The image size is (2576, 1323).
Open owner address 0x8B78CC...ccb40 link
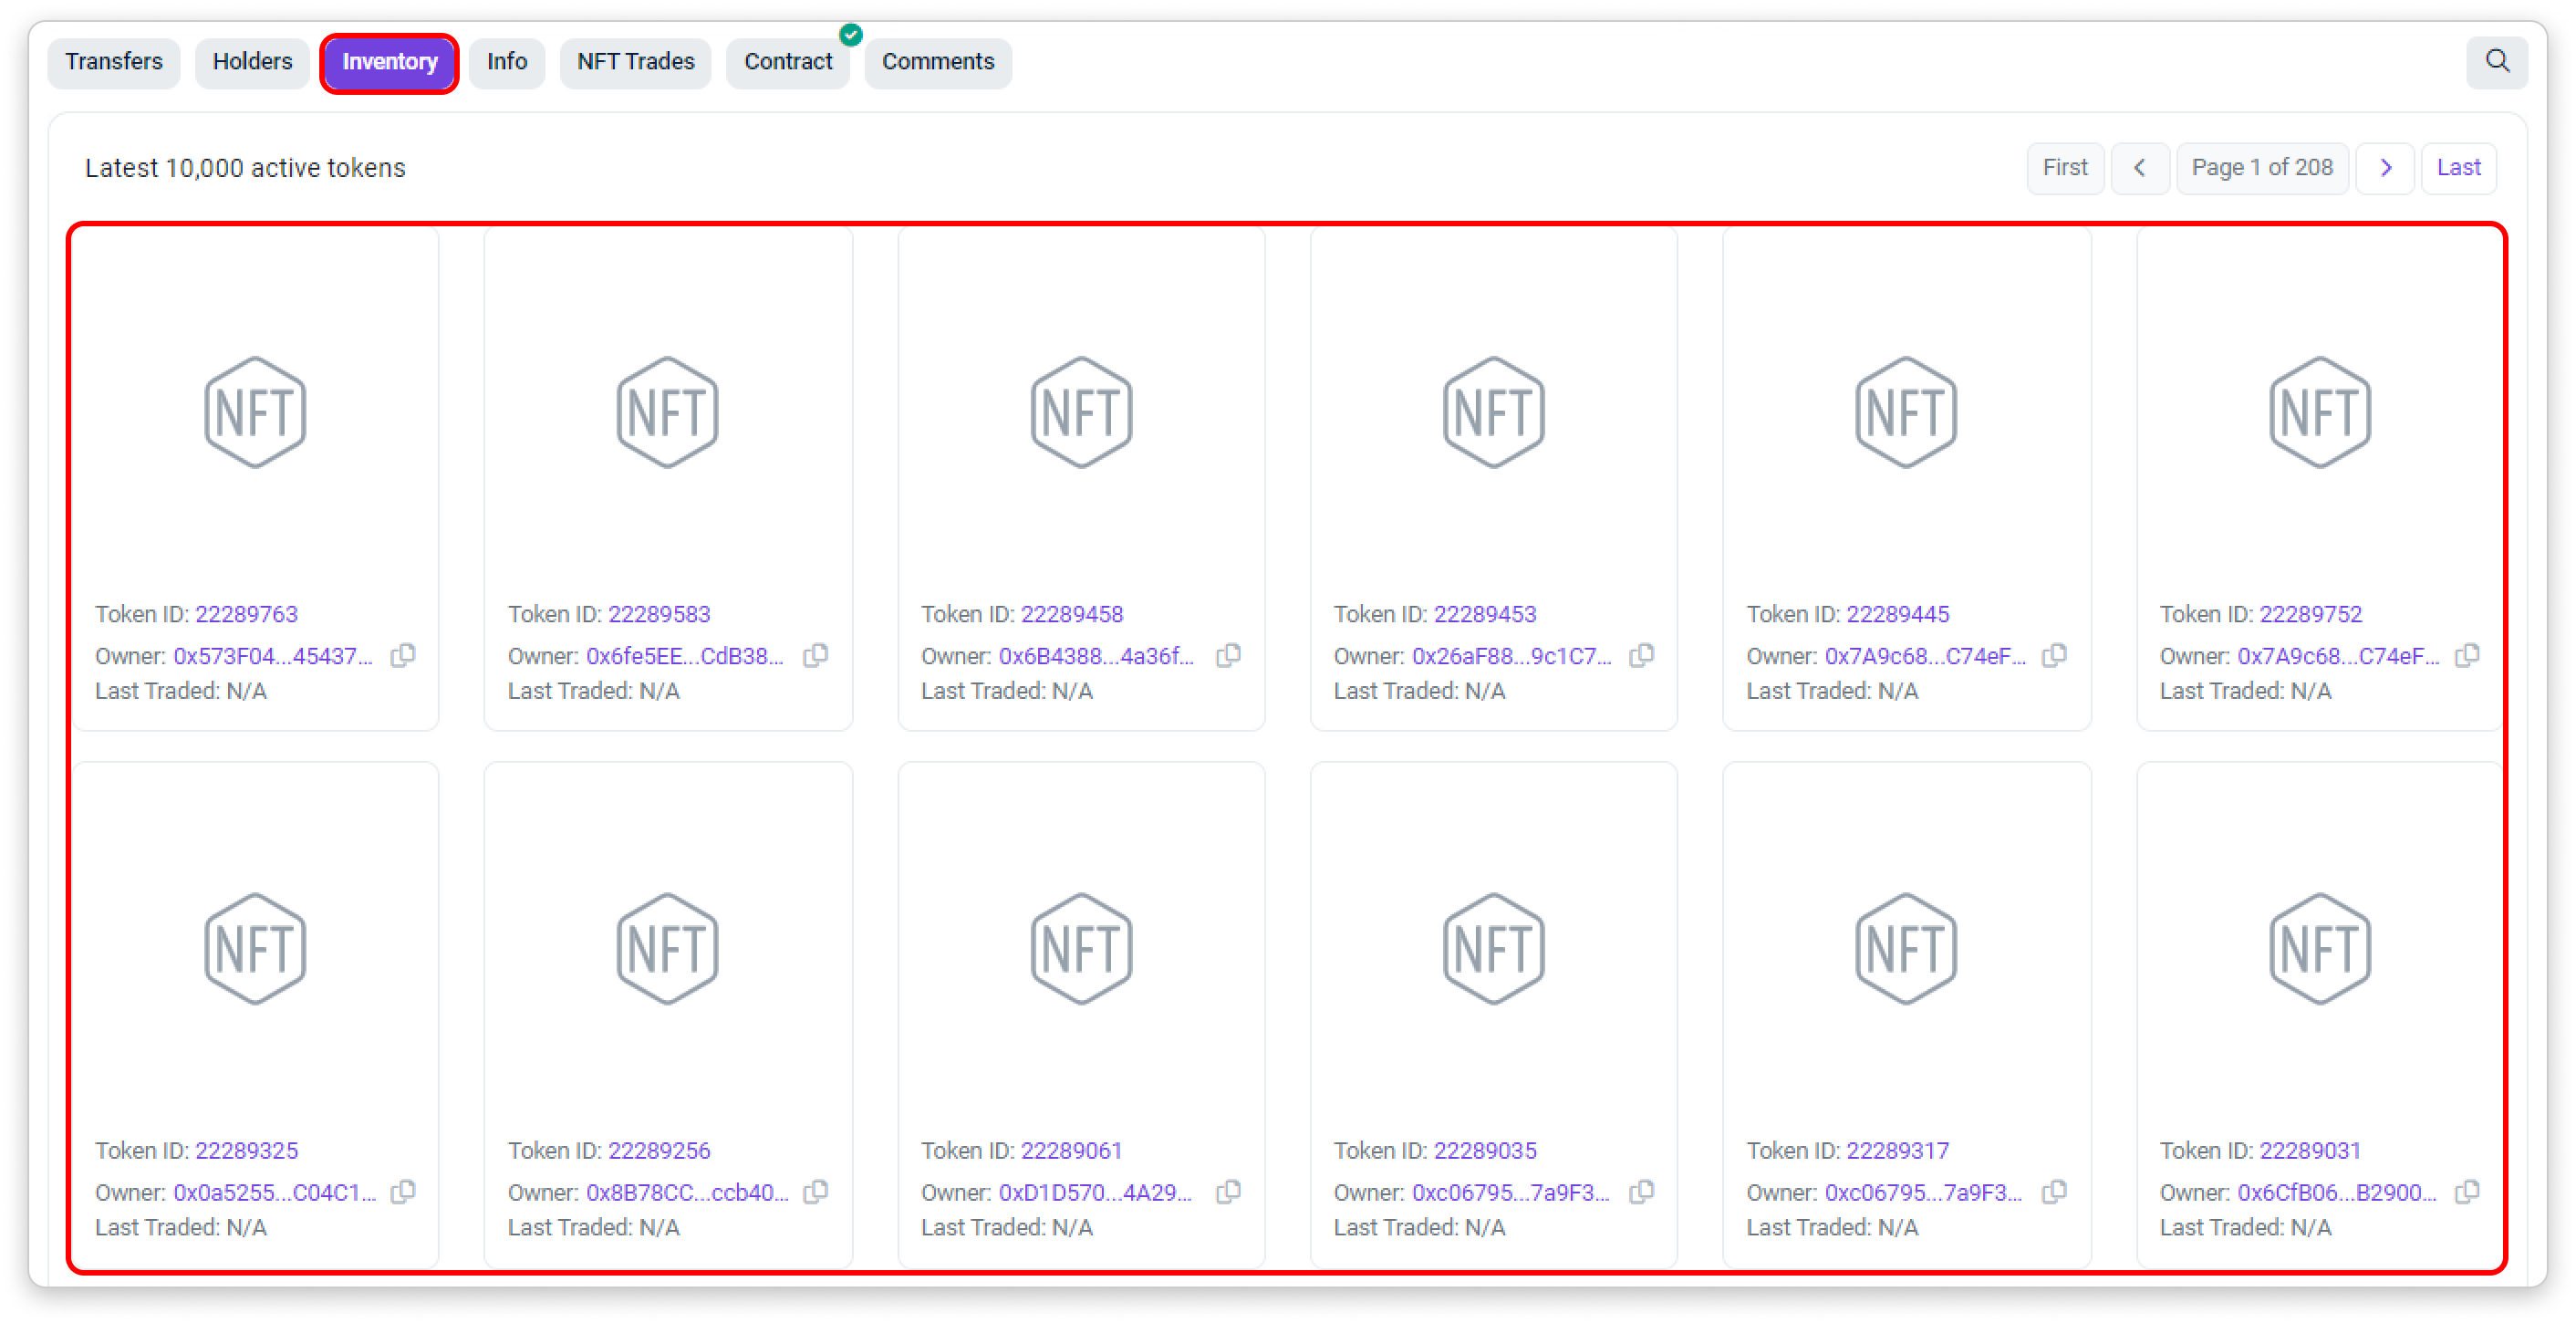click(687, 1192)
